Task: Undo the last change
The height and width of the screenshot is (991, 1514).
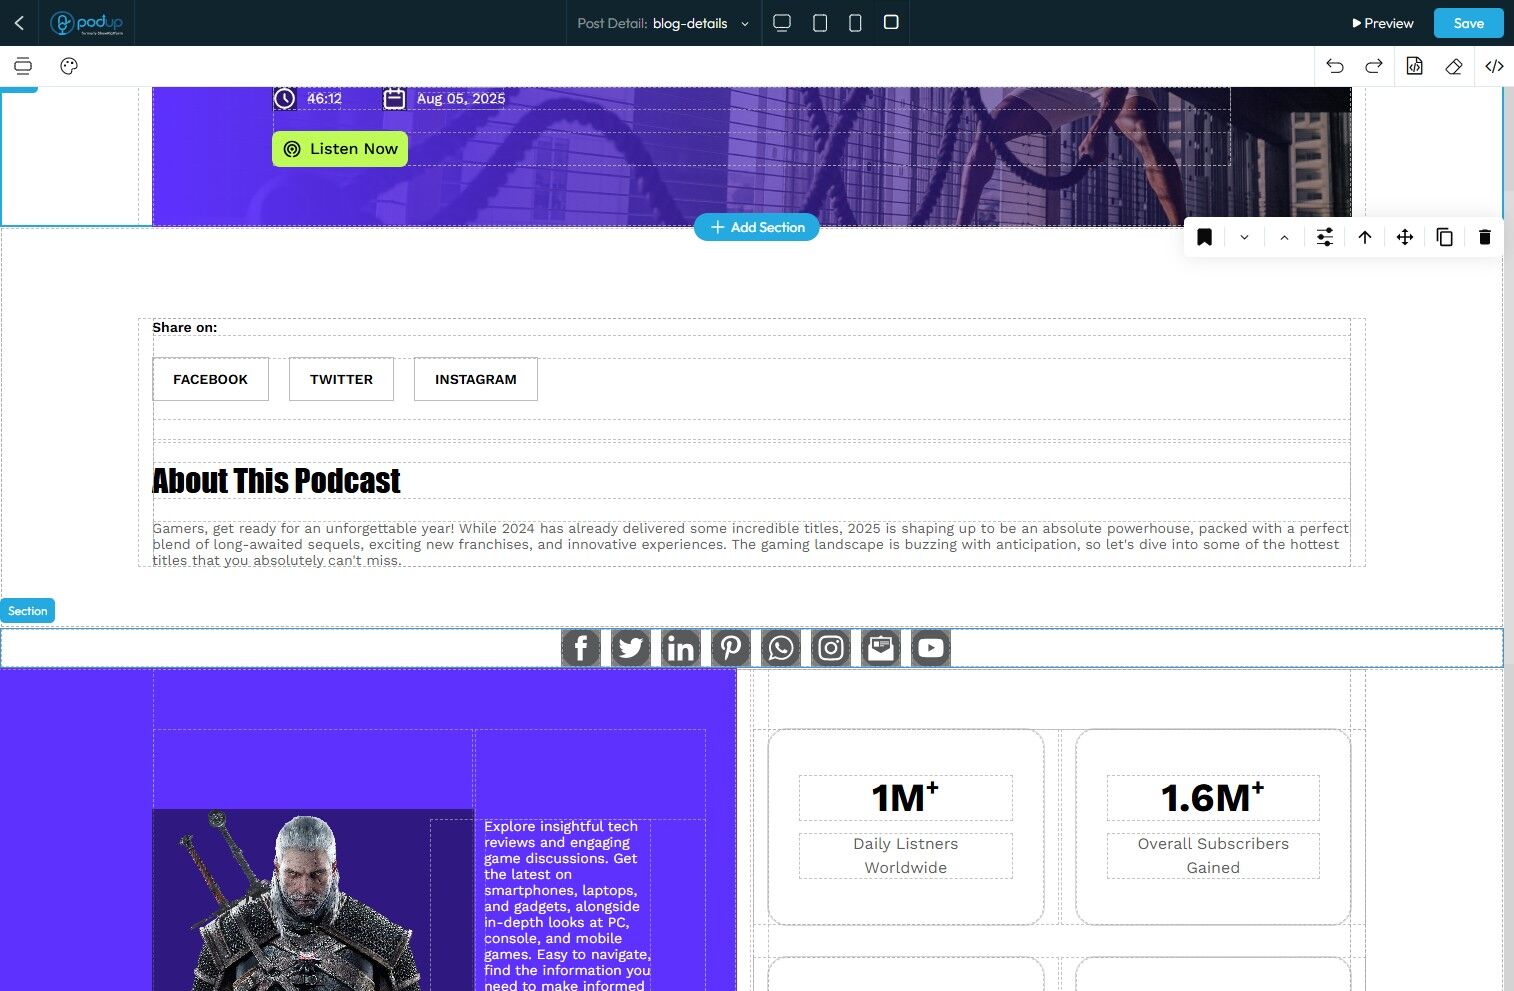Action: point(1335,66)
